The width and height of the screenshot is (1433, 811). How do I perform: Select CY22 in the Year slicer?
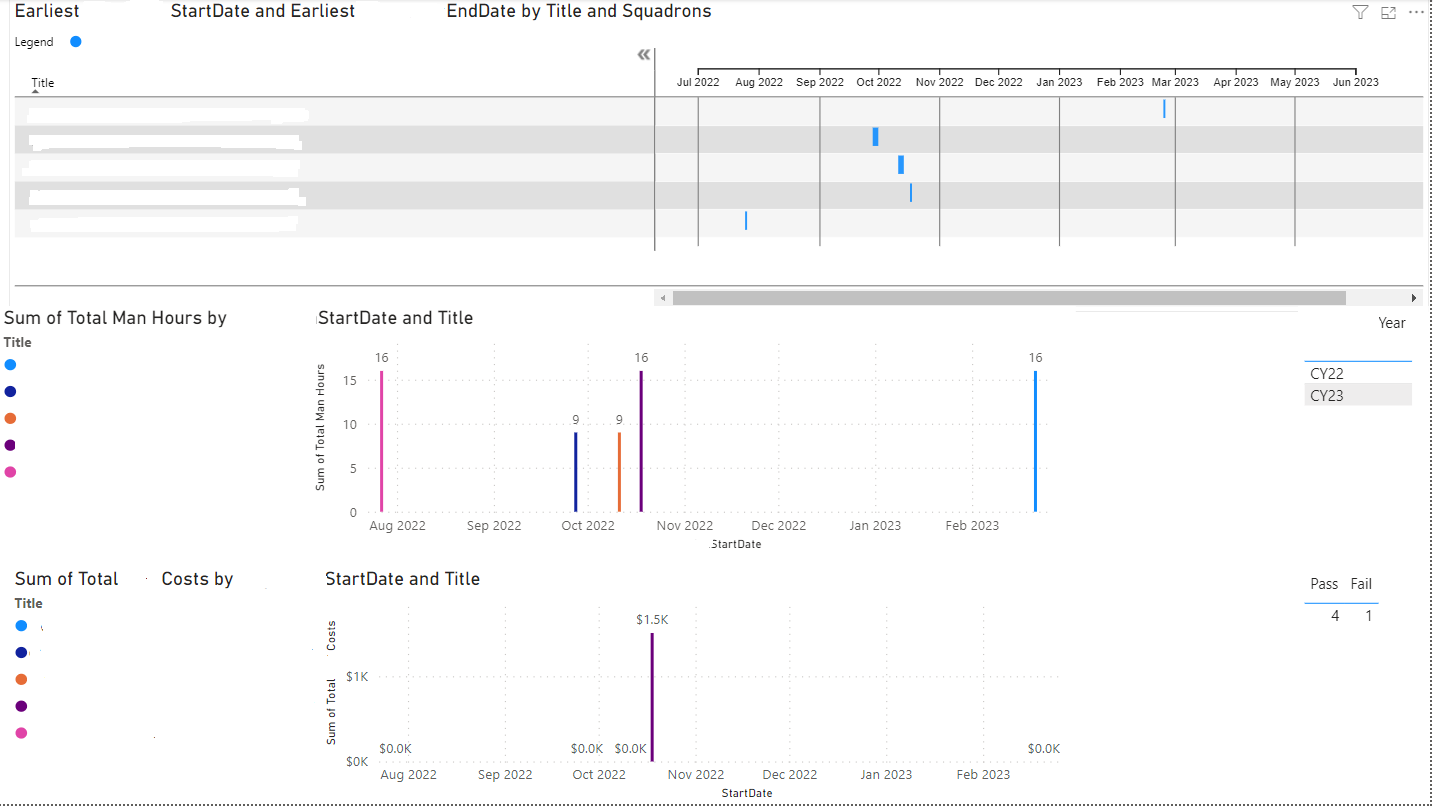[x=1358, y=373]
